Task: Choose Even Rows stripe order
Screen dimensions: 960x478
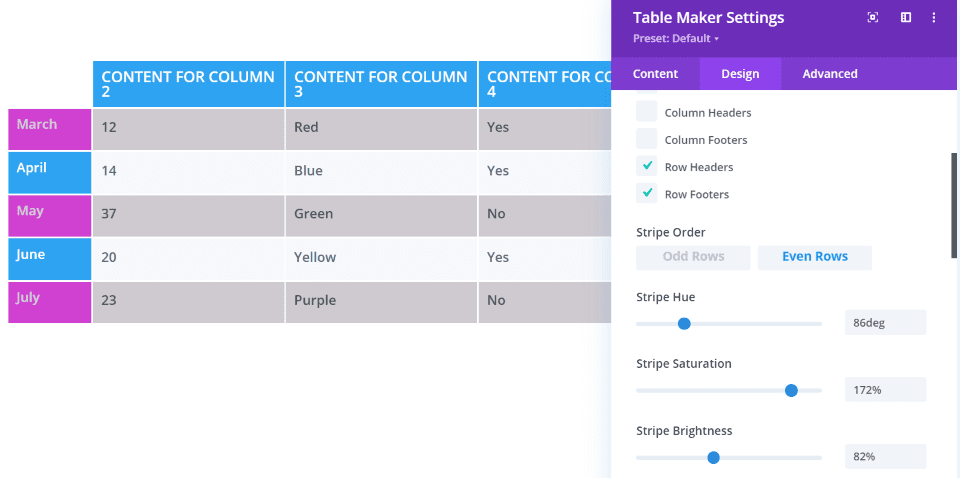Action: pyautogui.click(x=815, y=257)
